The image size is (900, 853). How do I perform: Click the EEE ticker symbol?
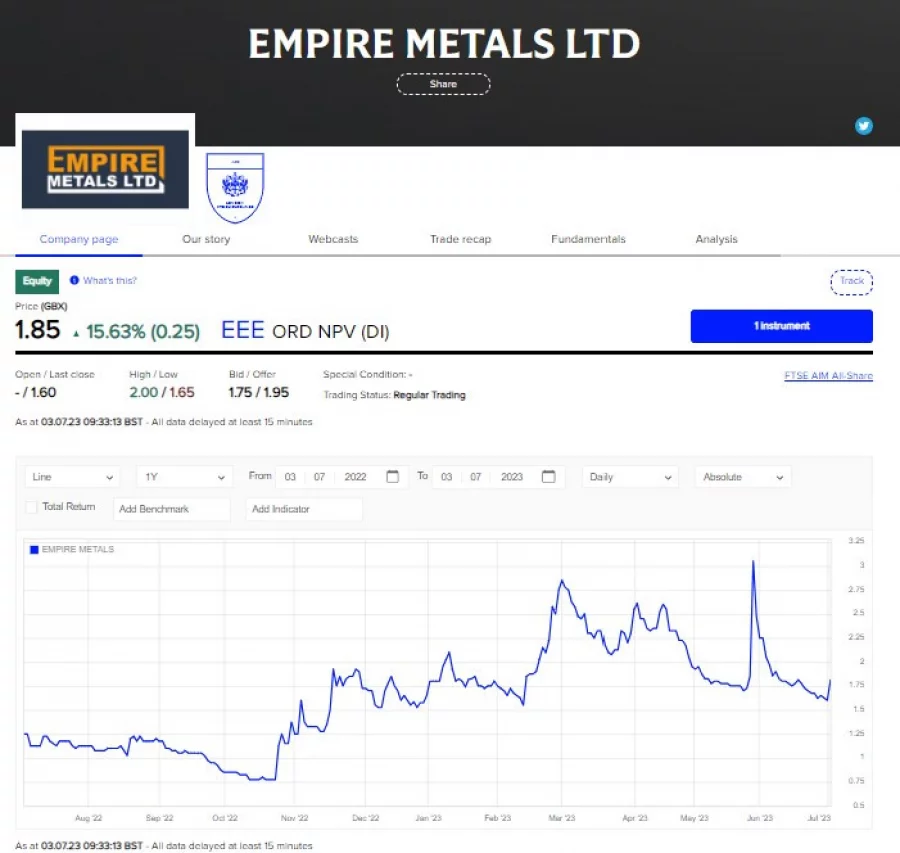(242, 331)
